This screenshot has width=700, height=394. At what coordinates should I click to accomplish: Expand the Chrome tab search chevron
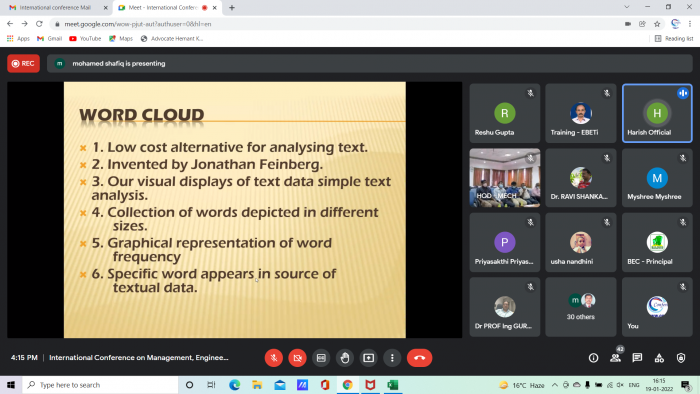627,7
